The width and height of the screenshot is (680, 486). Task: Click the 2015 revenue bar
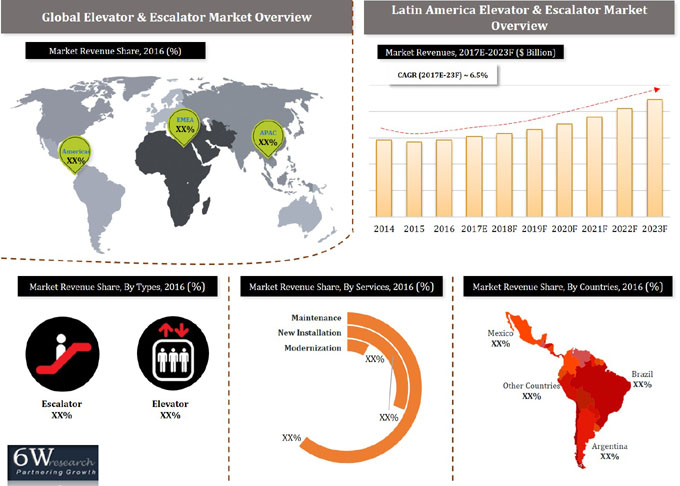414,179
